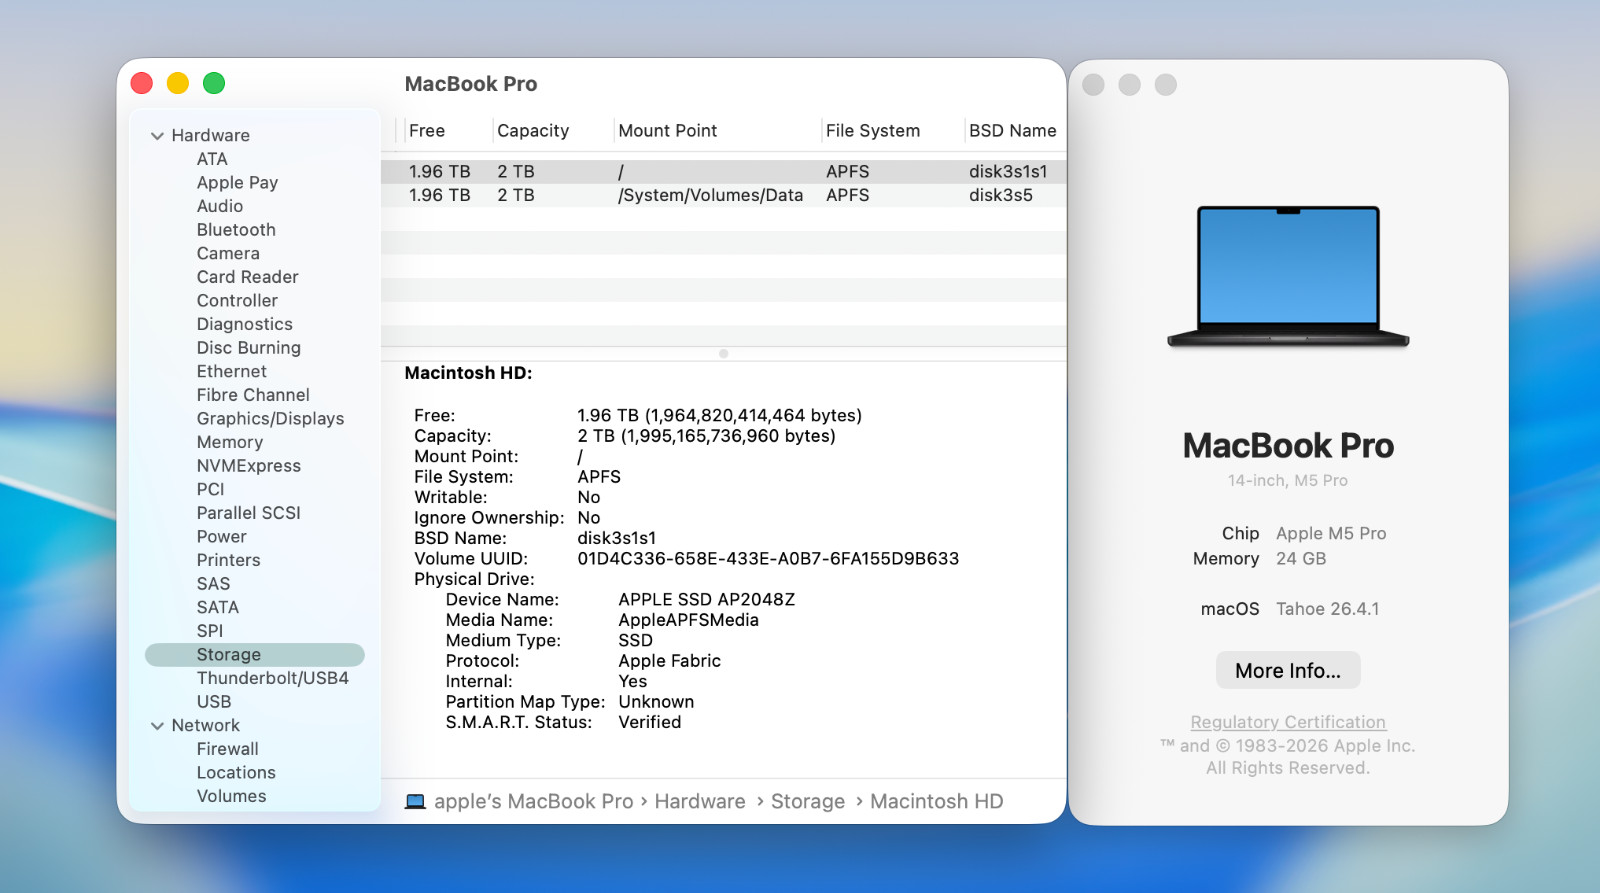This screenshot has width=1600, height=893.
Task: Open the More Info button
Action: (1287, 671)
